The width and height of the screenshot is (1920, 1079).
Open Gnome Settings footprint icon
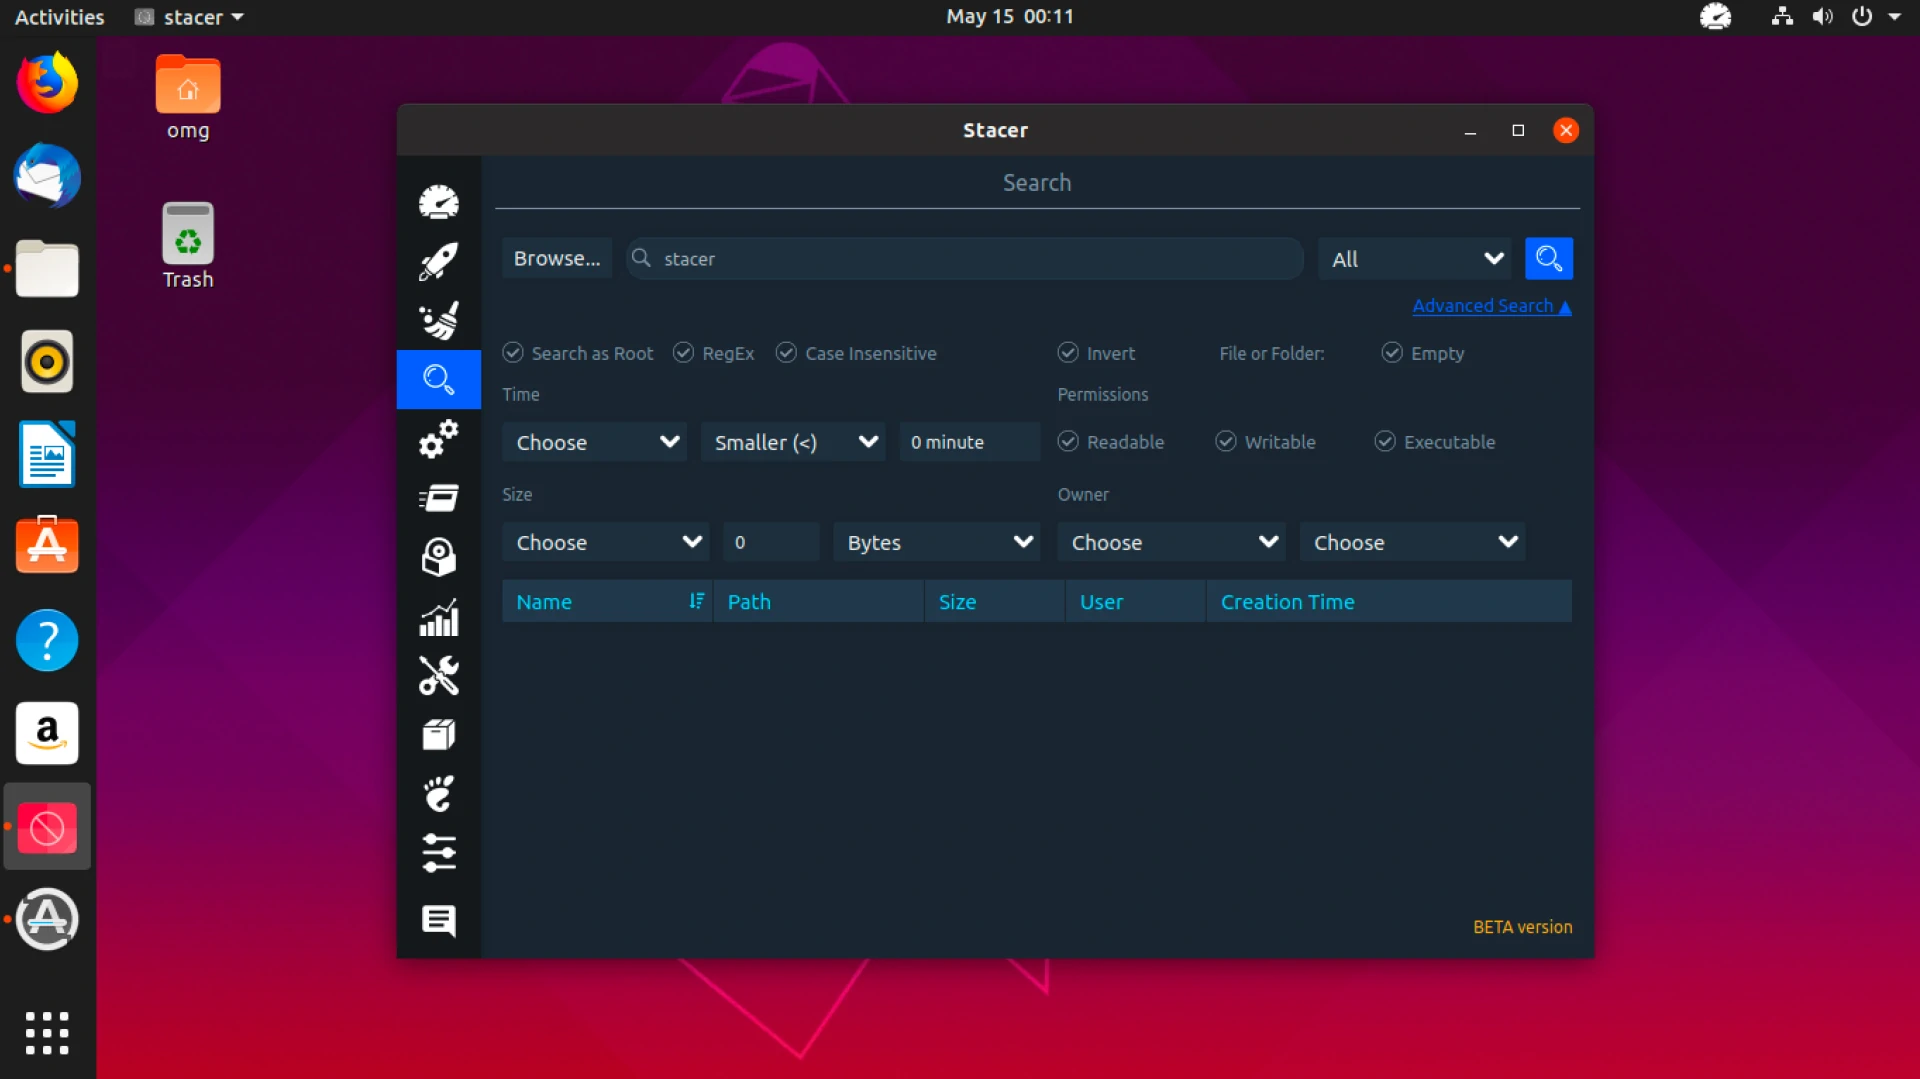(438, 794)
